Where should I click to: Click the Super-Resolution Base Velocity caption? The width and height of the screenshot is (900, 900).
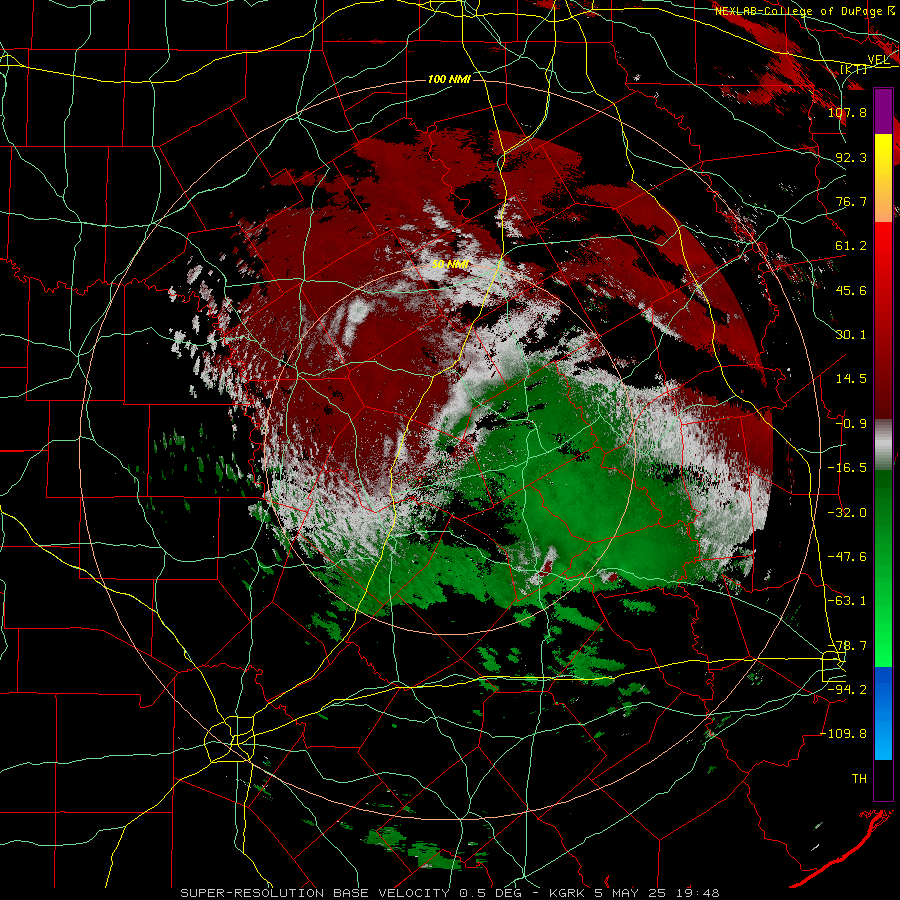449,893
